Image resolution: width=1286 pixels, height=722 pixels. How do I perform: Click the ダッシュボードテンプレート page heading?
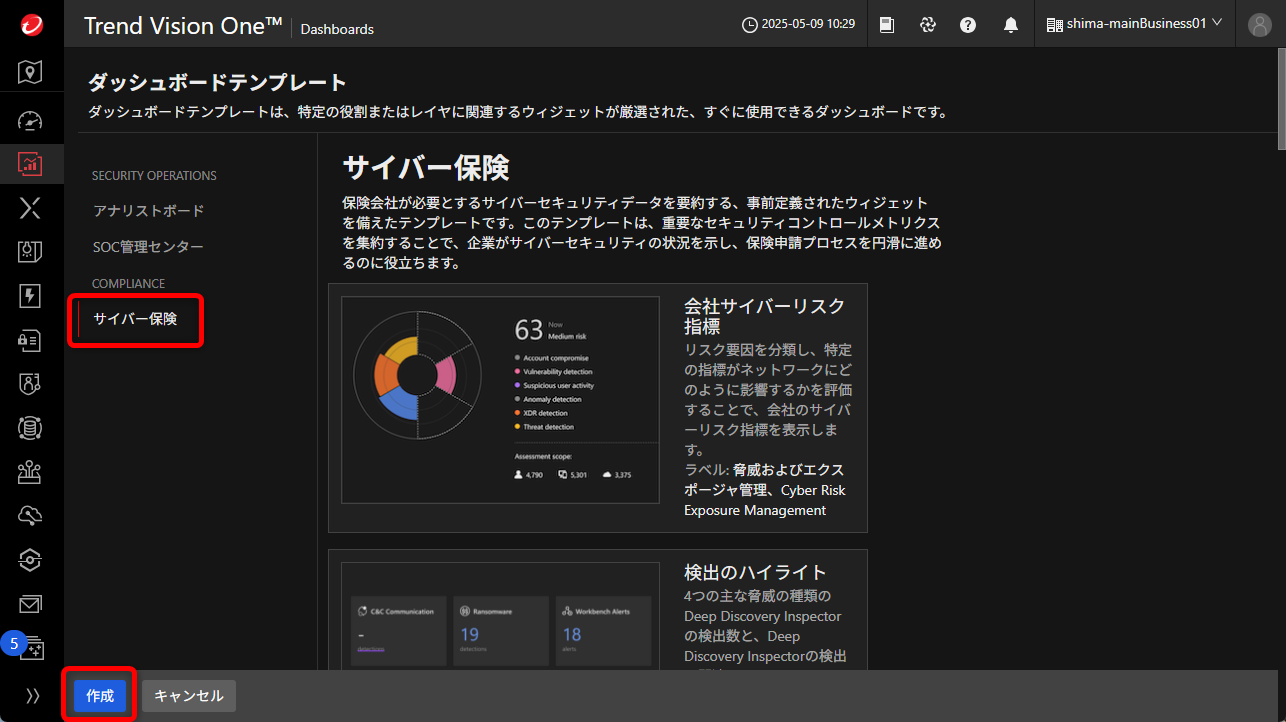click(x=217, y=83)
